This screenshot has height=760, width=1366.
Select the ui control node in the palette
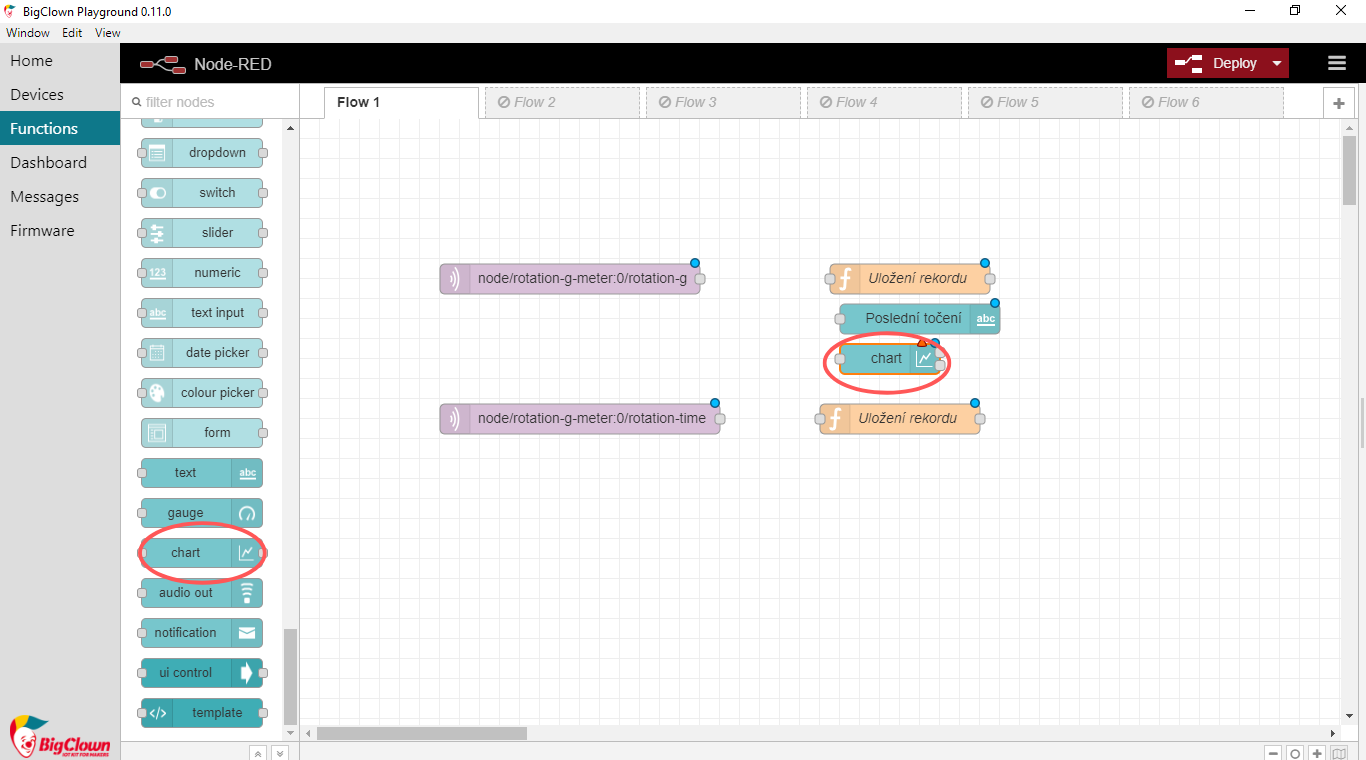tap(202, 673)
